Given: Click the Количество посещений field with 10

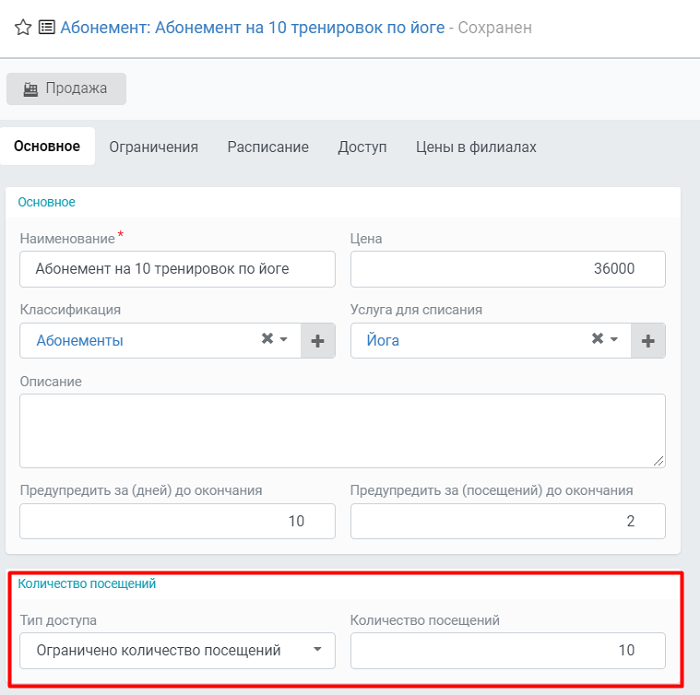Looking at the screenshot, I should pos(508,650).
